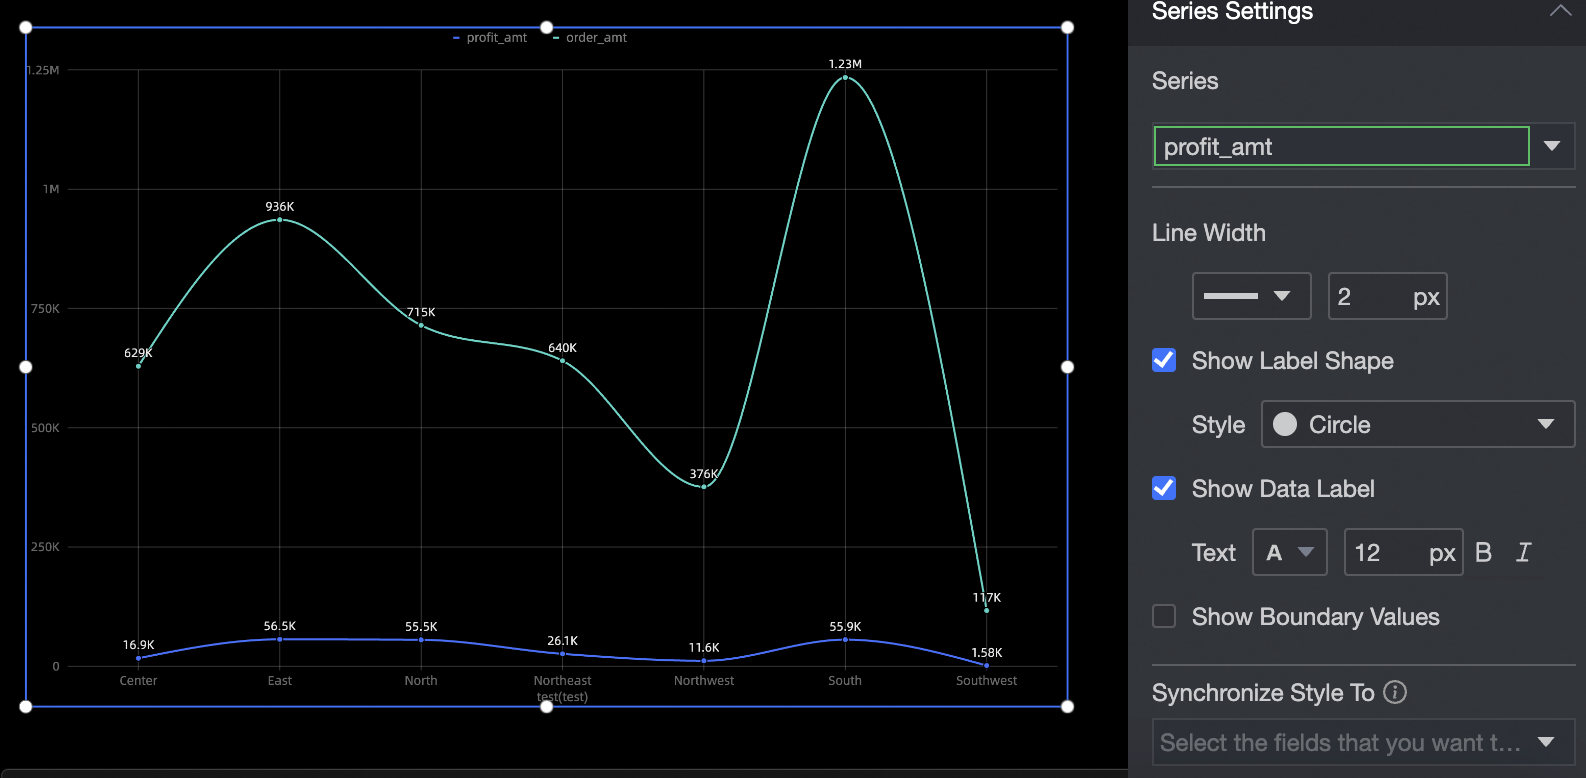The image size is (1586, 778).
Task: Open the Circle style dropdown
Action: 1418,424
